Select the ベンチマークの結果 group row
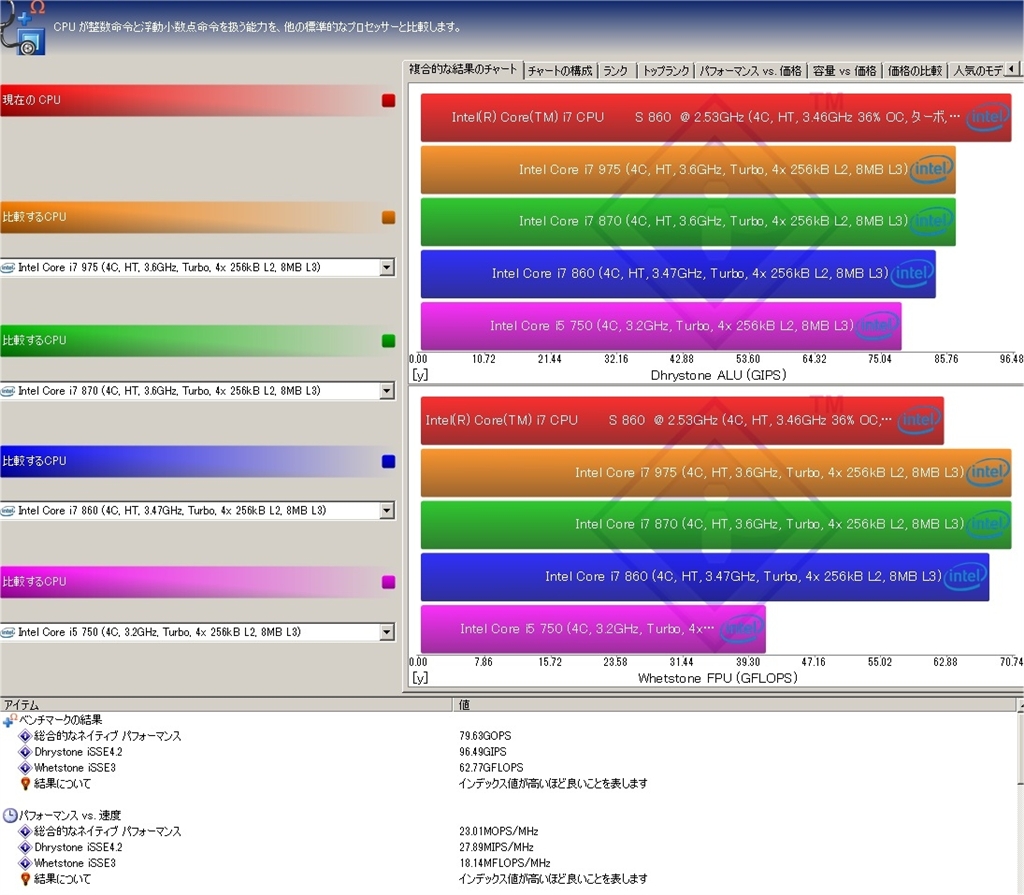This screenshot has height=895, width=1024. click(60, 720)
